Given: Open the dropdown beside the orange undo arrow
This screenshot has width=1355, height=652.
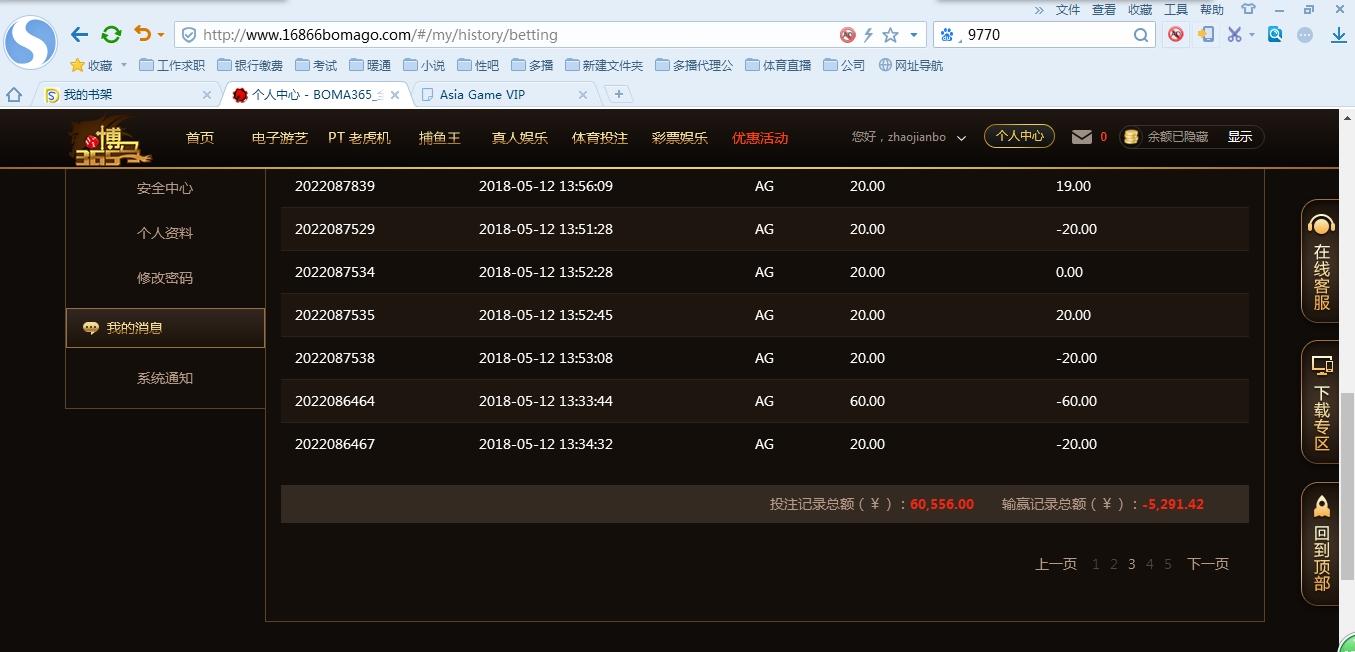Looking at the screenshot, I should coord(161,35).
